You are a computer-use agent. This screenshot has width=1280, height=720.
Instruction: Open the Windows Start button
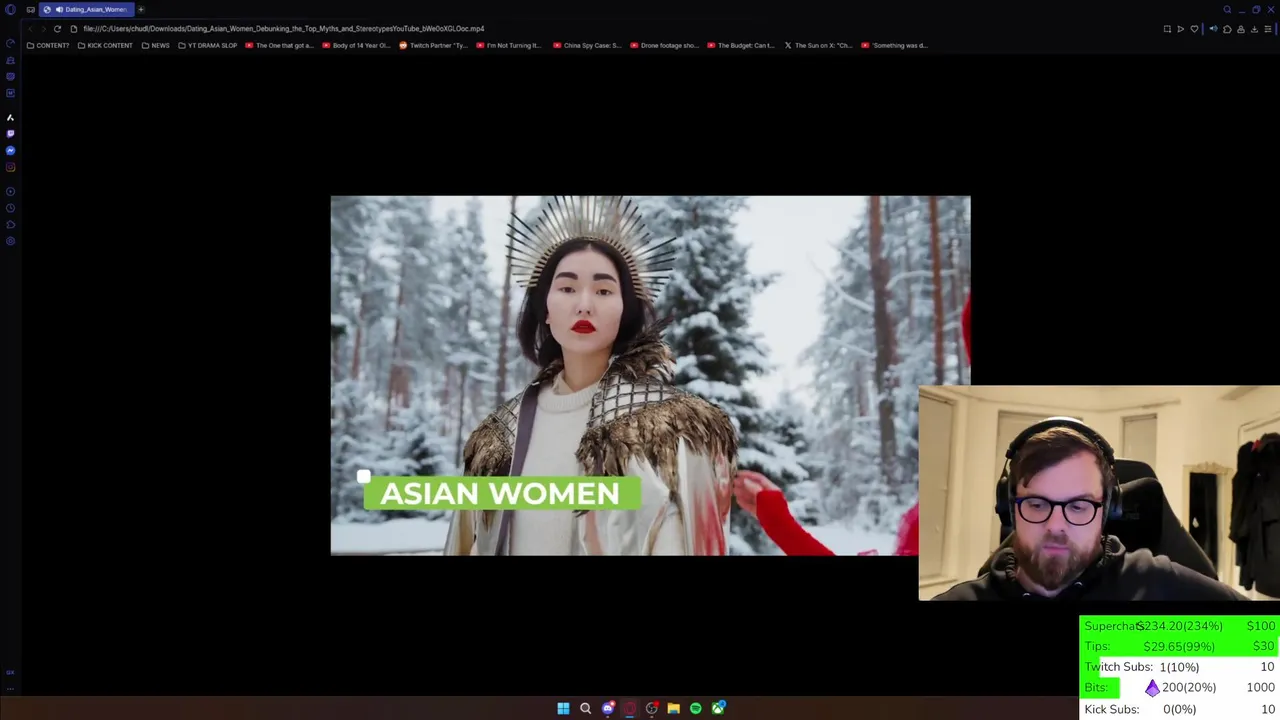[563, 708]
